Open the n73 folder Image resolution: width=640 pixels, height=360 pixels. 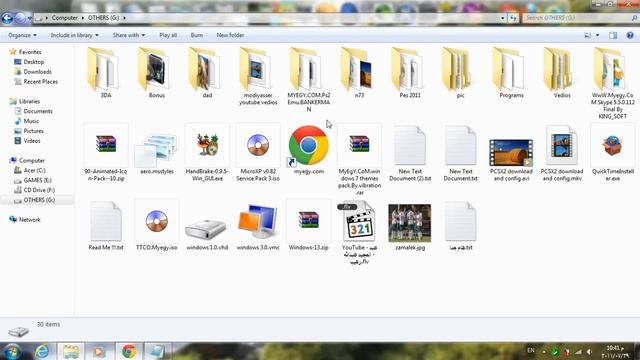[359, 73]
